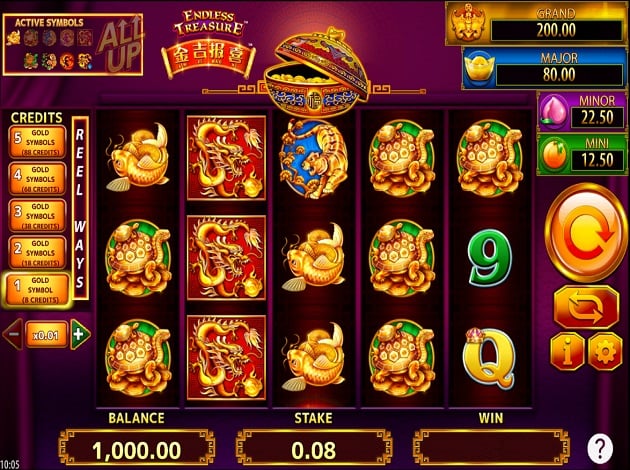
Task: Open help with the question mark icon
Action: [600, 446]
